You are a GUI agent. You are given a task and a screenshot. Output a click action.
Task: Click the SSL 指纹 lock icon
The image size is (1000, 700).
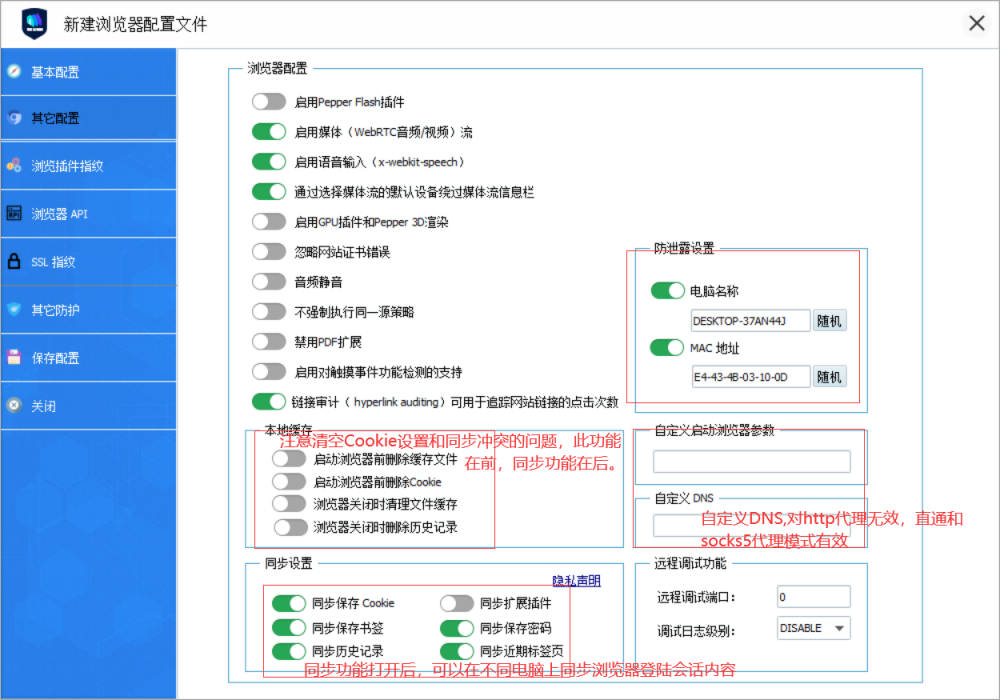14,262
